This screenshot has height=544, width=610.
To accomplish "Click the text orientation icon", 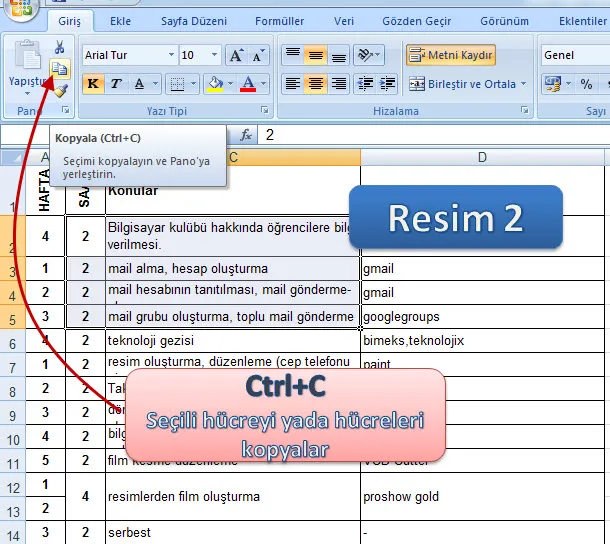I will point(366,56).
